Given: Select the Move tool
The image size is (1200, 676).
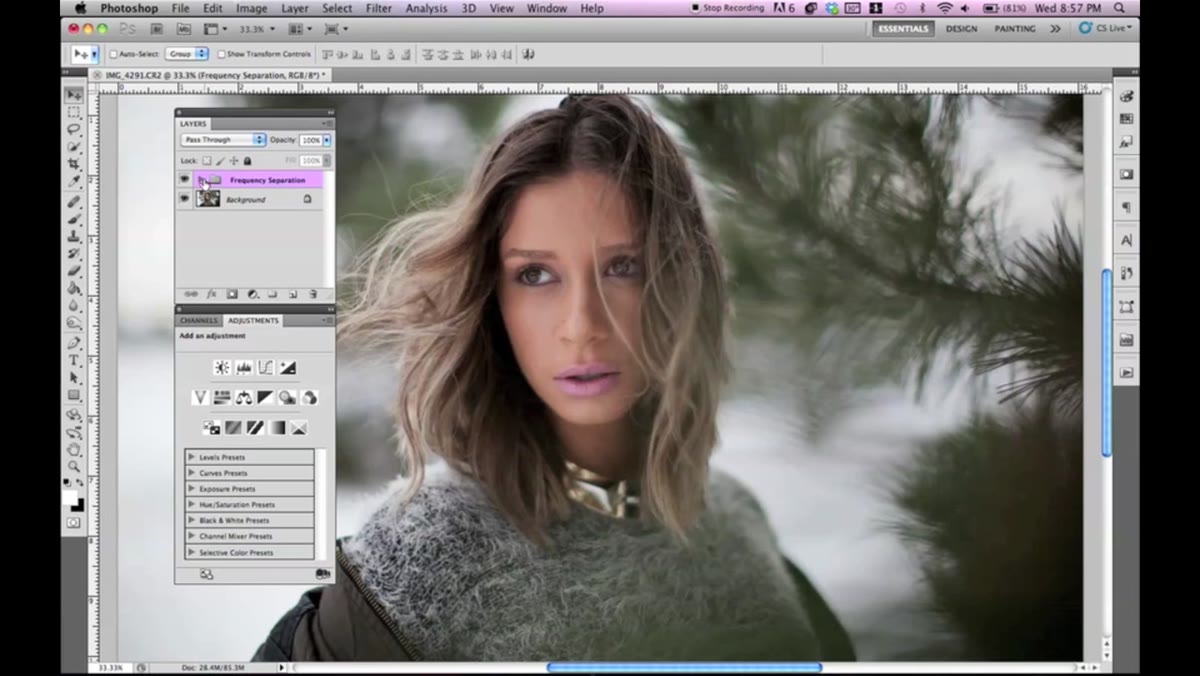Looking at the screenshot, I should tap(74, 93).
